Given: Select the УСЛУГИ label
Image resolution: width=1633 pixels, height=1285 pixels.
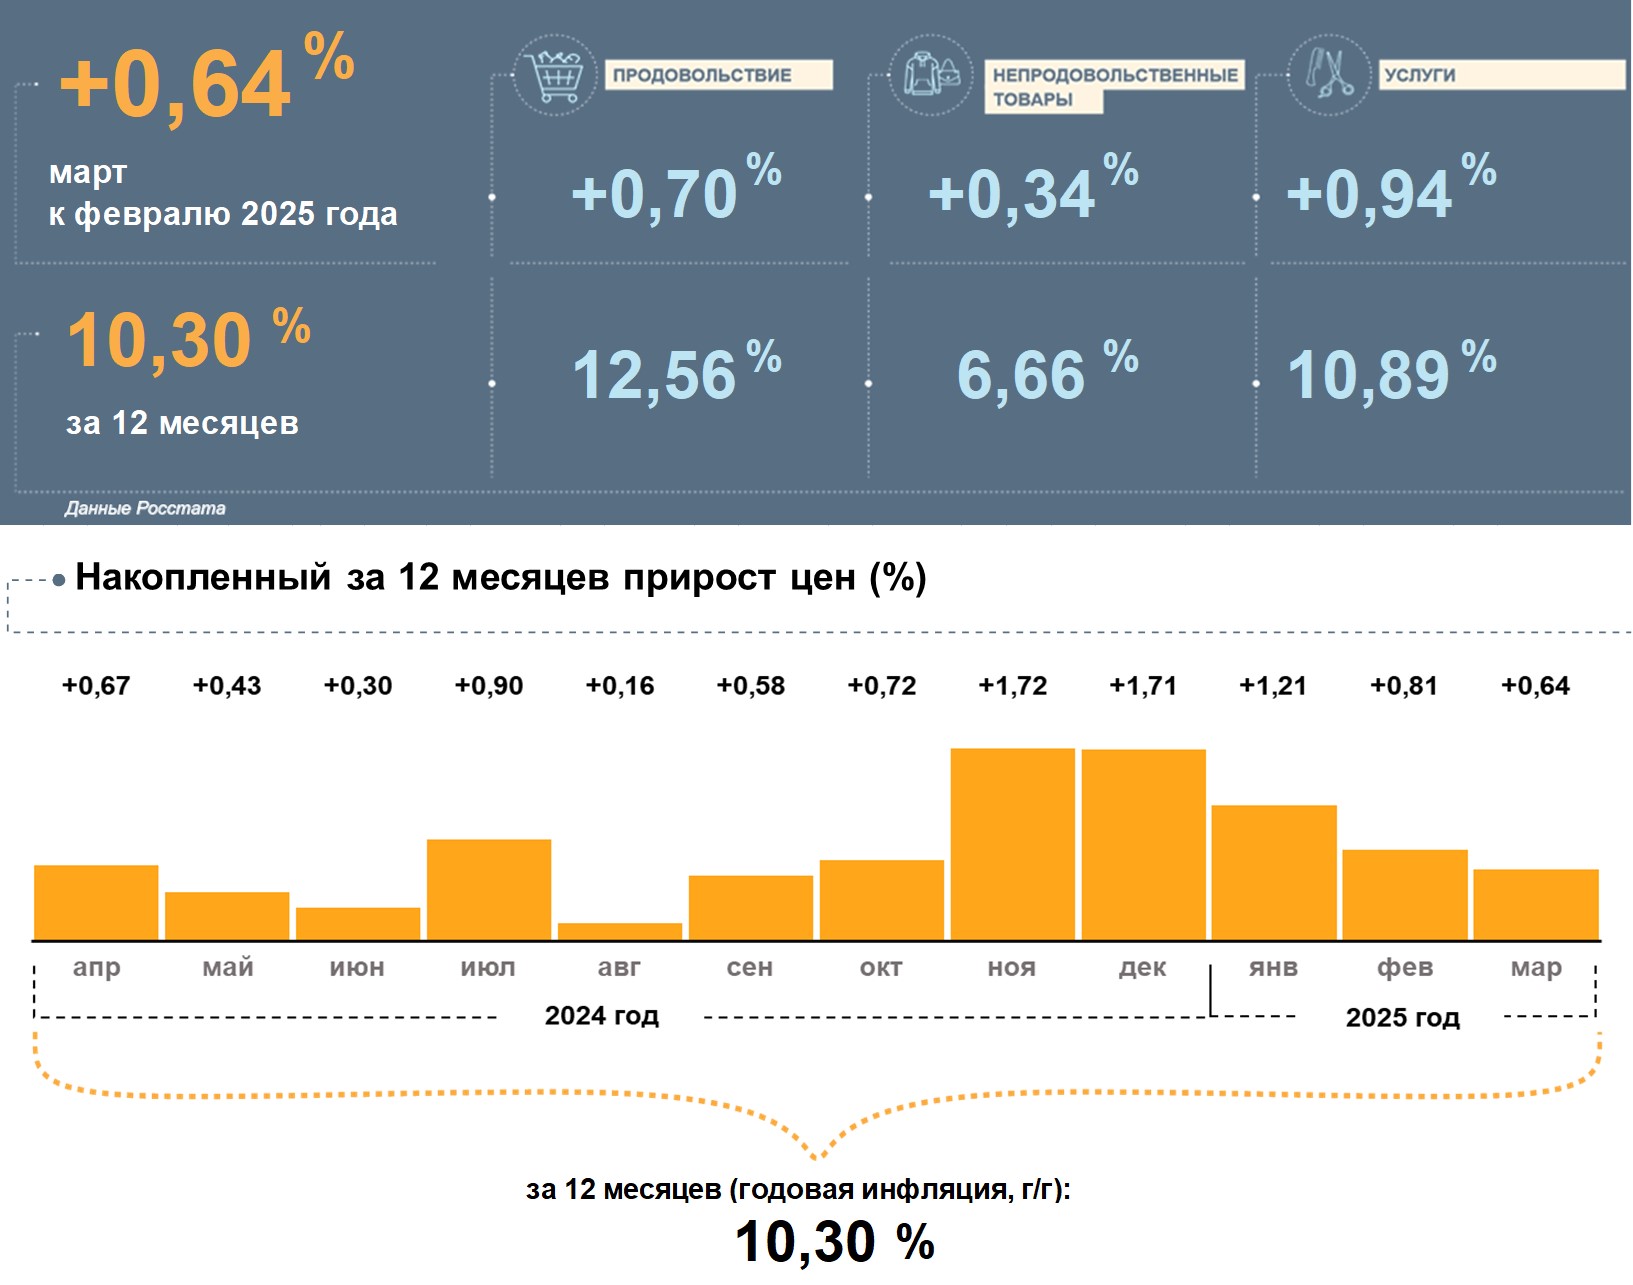Looking at the screenshot, I should point(1502,75).
